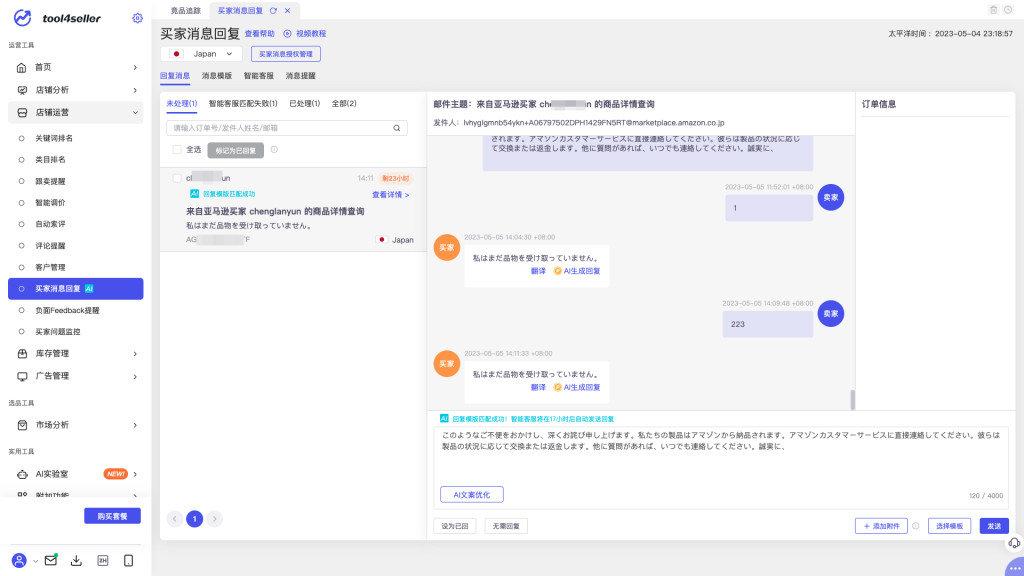
Task: Click the 发送 send button
Action: click(x=994, y=526)
